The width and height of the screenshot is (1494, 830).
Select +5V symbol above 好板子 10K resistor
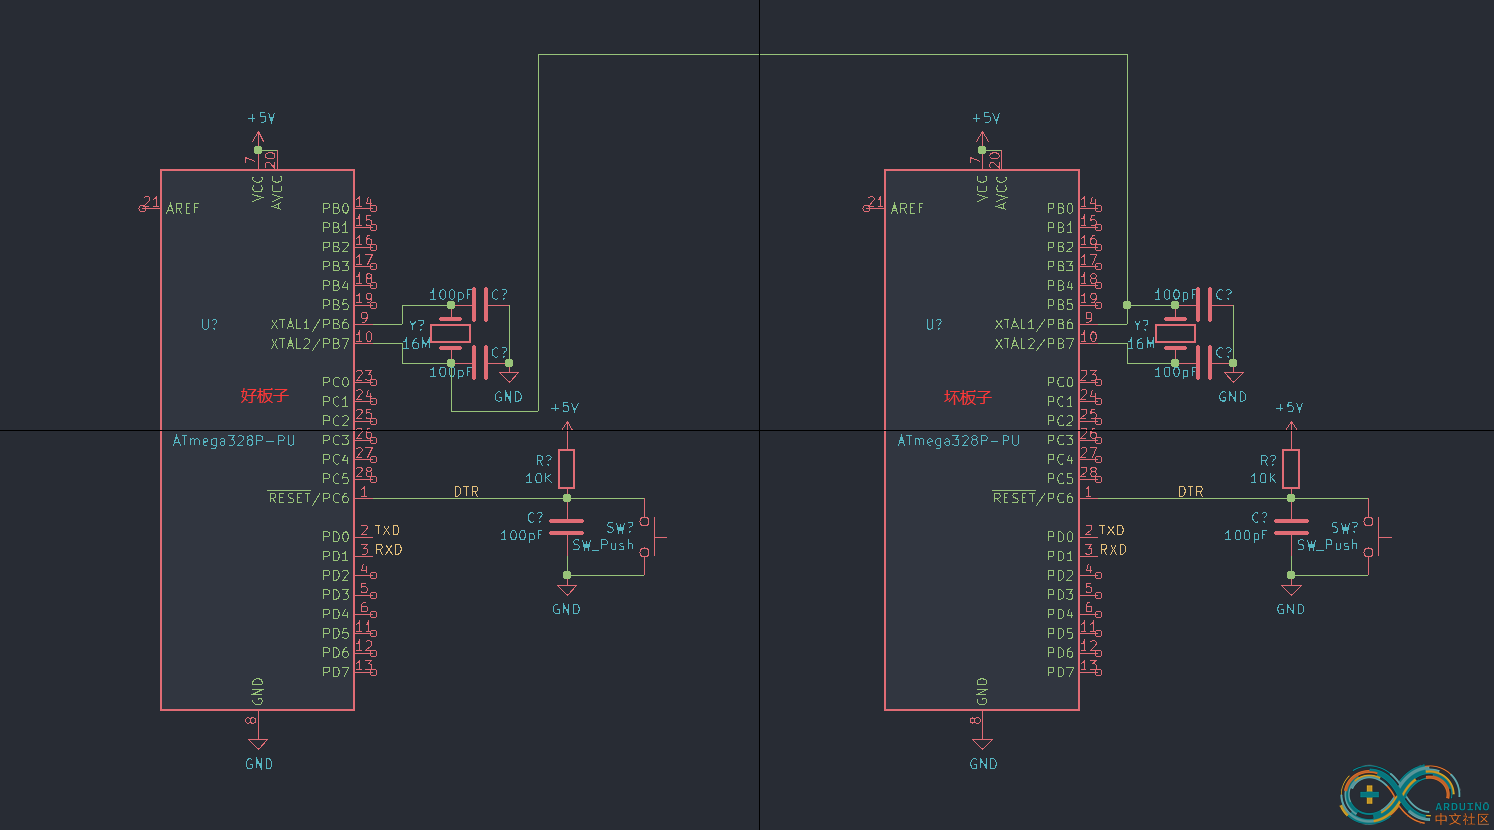point(566,420)
